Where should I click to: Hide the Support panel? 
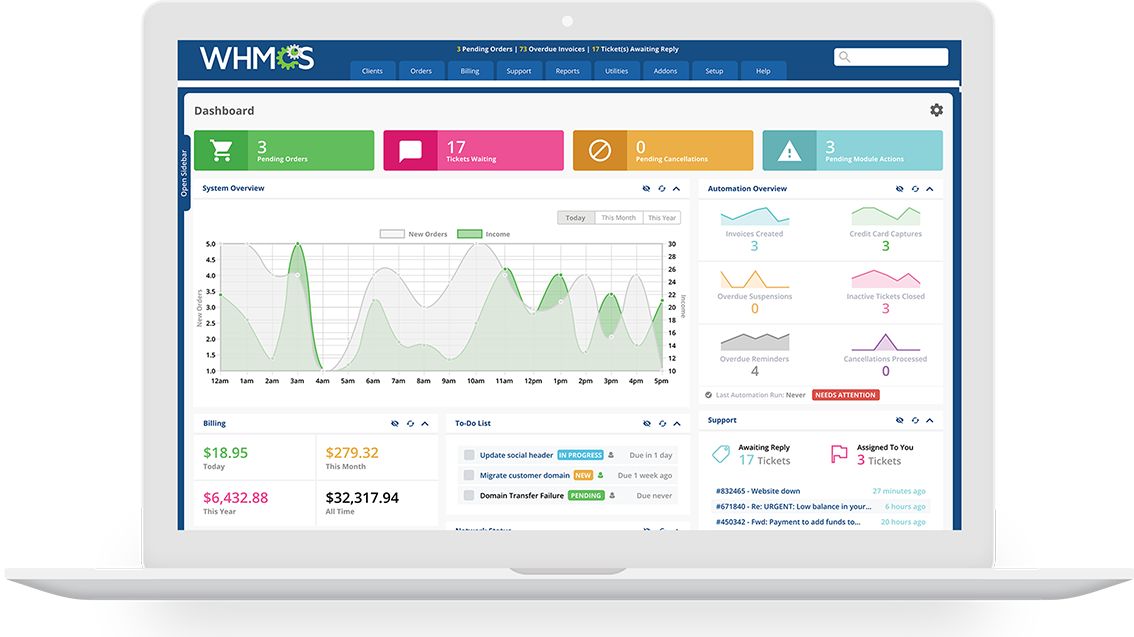900,420
